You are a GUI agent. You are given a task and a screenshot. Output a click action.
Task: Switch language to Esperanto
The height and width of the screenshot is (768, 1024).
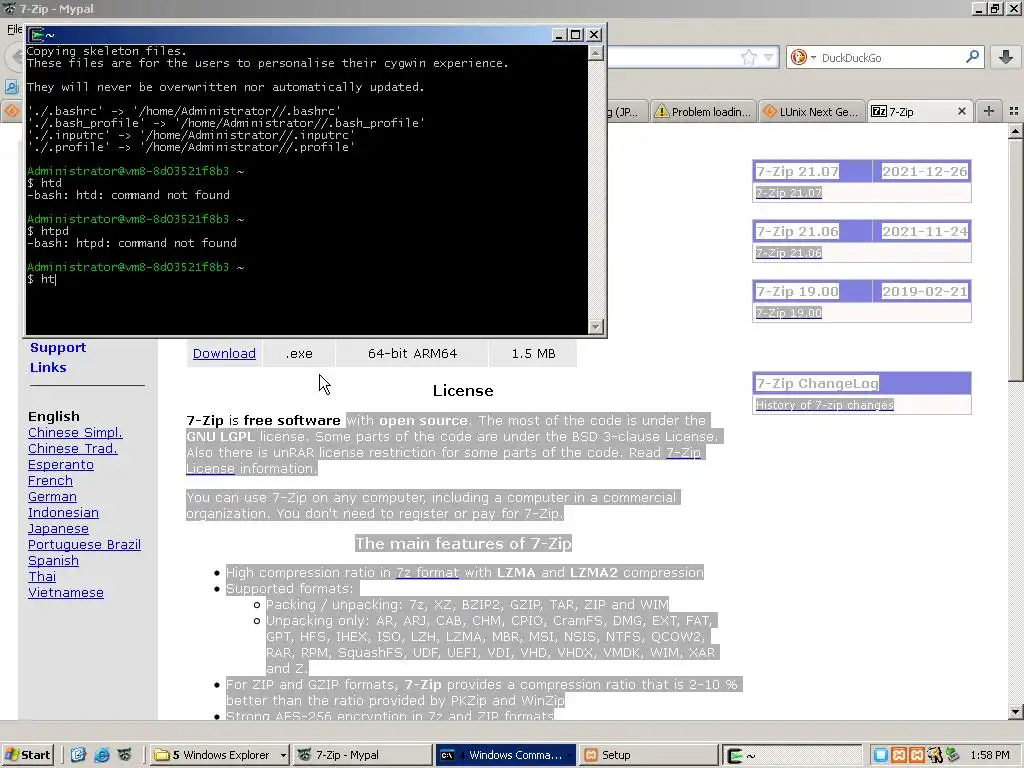click(61, 464)
